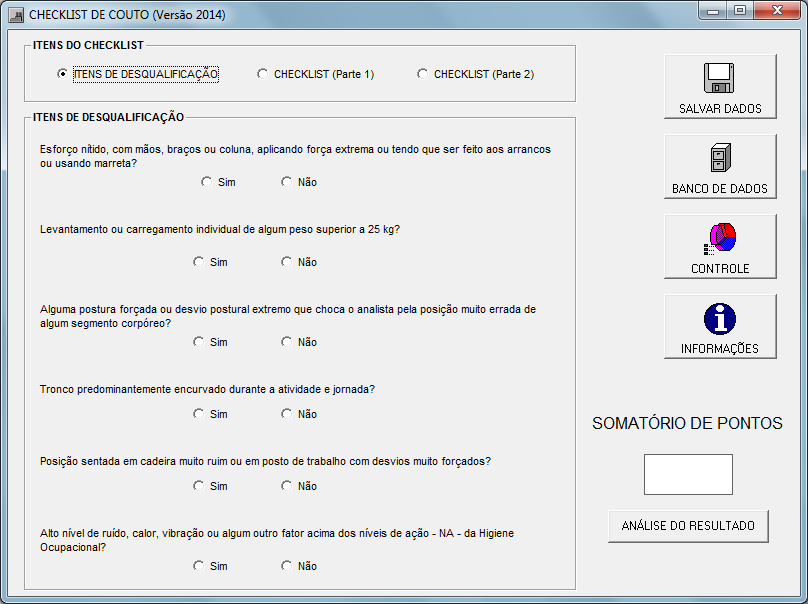Choose Não for posição sentada question
The height and width of the screenshot is (604, 808).
pyautogui.click(x=299, y=486)
